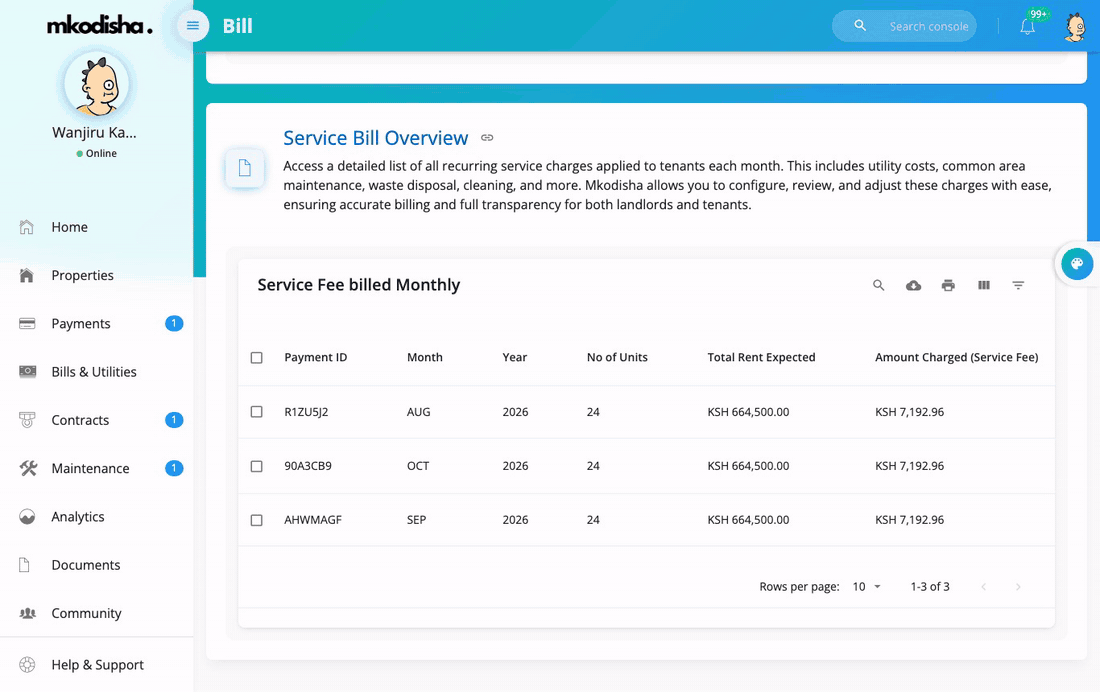Check the AHWMAGF row checkbox
This screenshot has height=692, width=1100.
point(257,520)
